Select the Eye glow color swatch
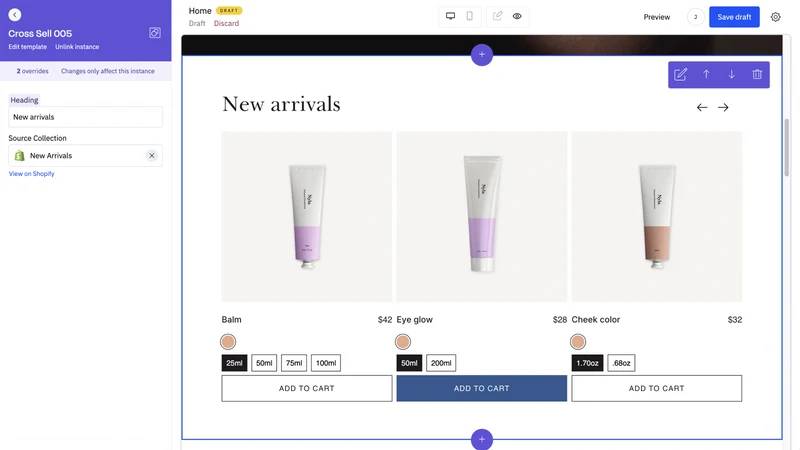800x450 pixels. click(403, 342)
